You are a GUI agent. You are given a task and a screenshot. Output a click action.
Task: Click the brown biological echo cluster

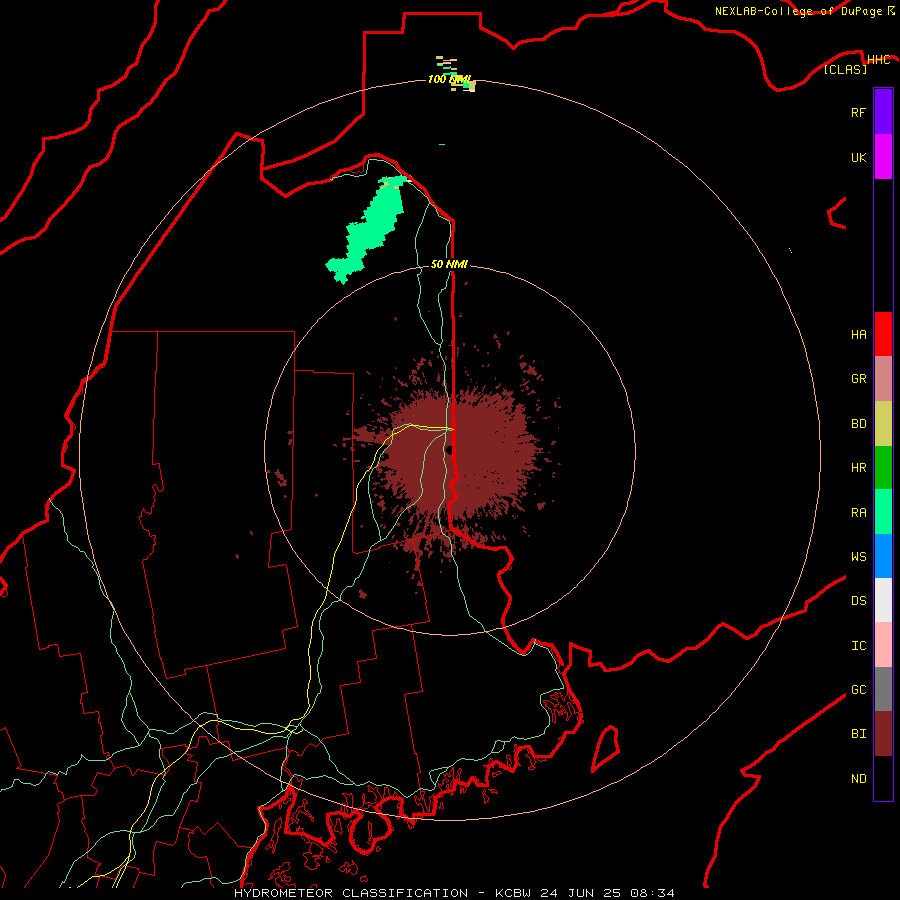pos(458,455)
